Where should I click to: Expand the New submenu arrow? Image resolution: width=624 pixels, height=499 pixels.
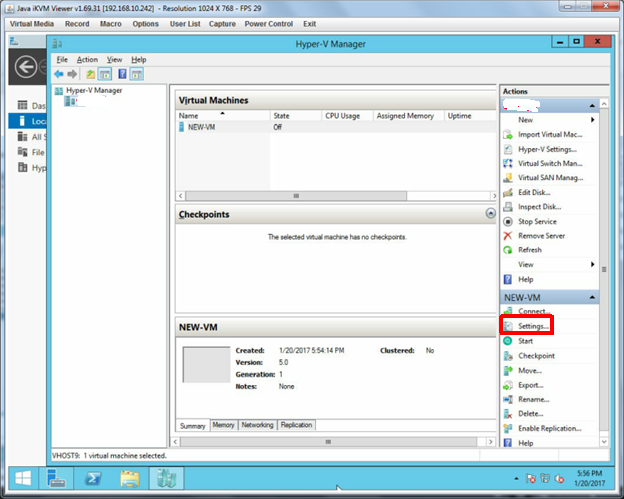(593, 120)
